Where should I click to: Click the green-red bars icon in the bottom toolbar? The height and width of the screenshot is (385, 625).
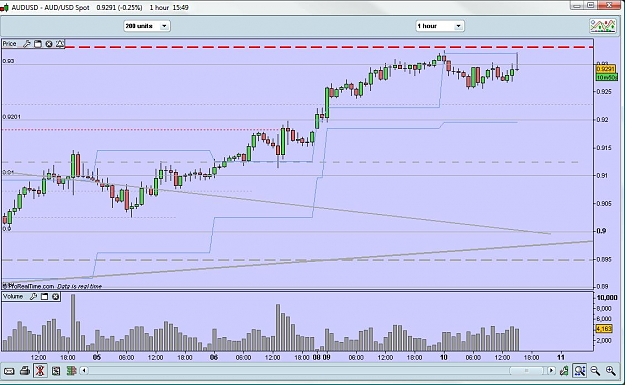71,371
